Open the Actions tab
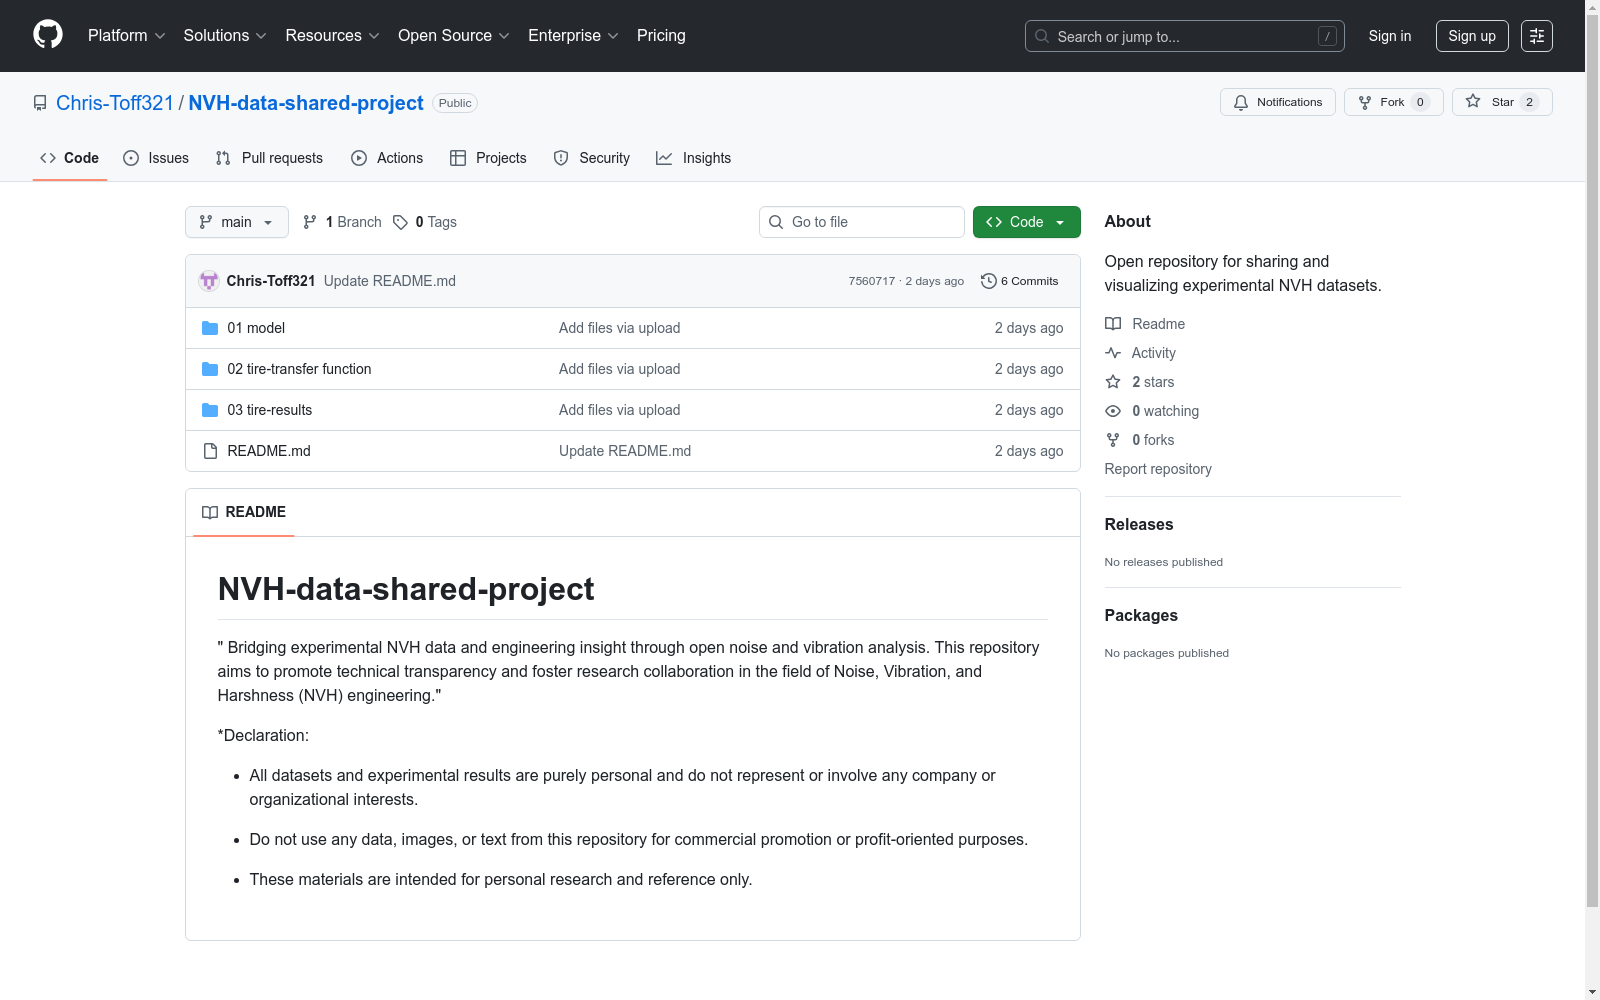The height and width of the screenshot is (1000, 1600). [387, 158]
